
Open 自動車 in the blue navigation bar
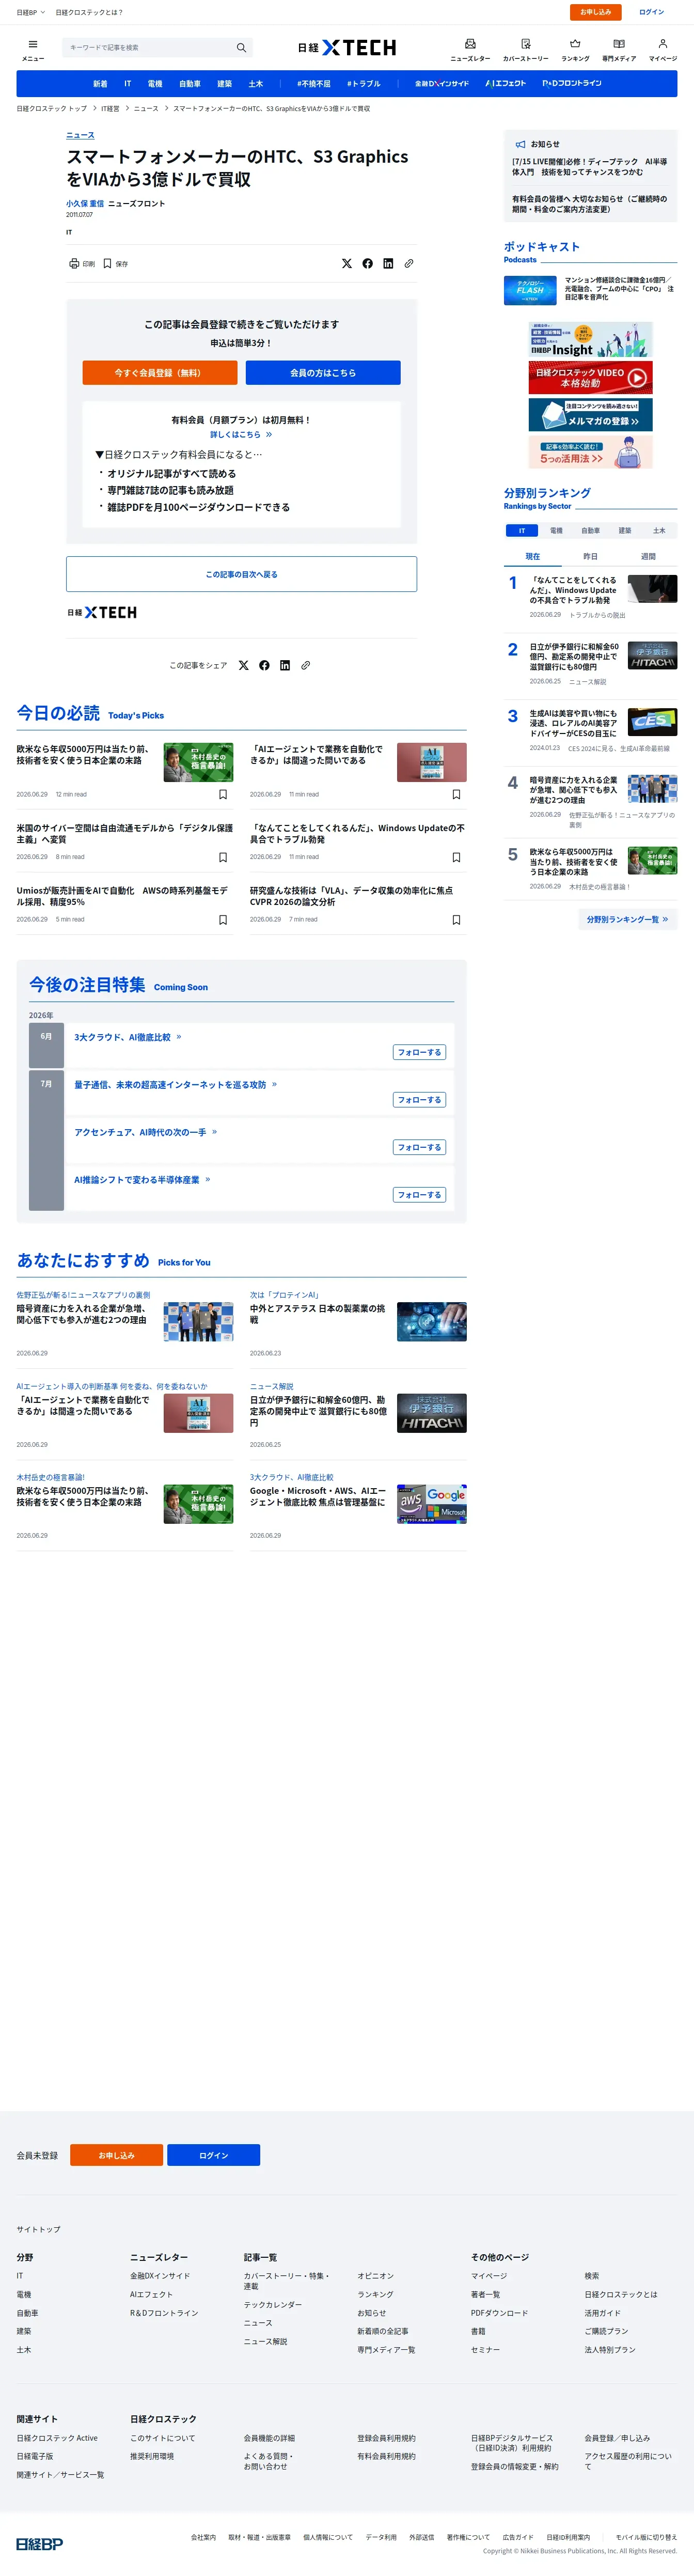click(x=190, y=84)
